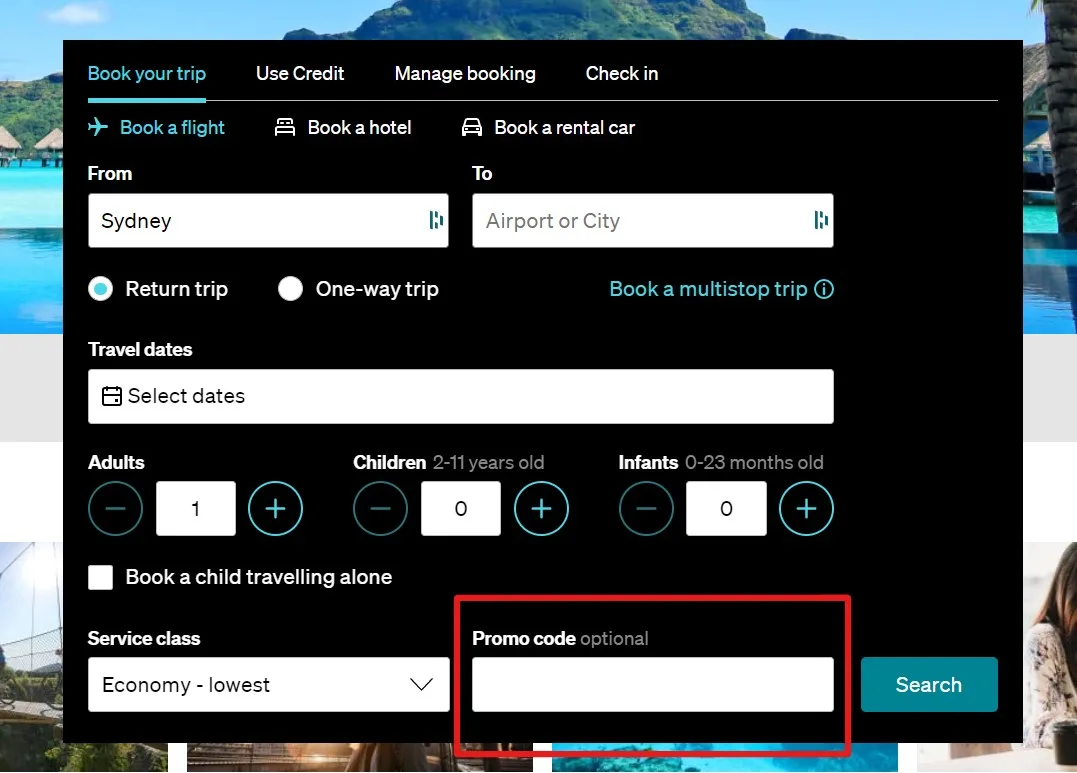Click the car icon for rental car

tap(472, 127)
